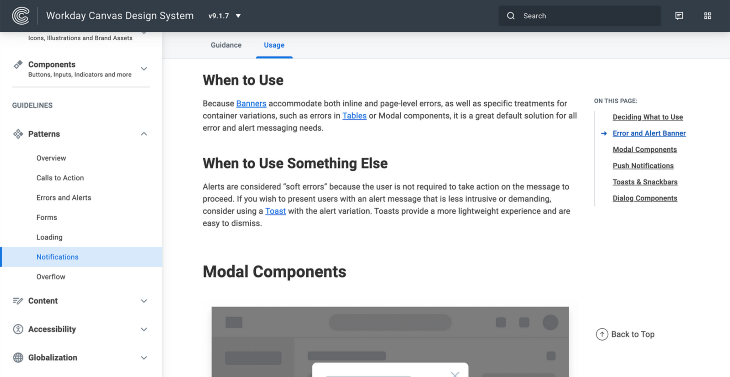Click the Patterns sidebar heading
The width and height of the screenshot is (730, 377).
click(44, 134)
